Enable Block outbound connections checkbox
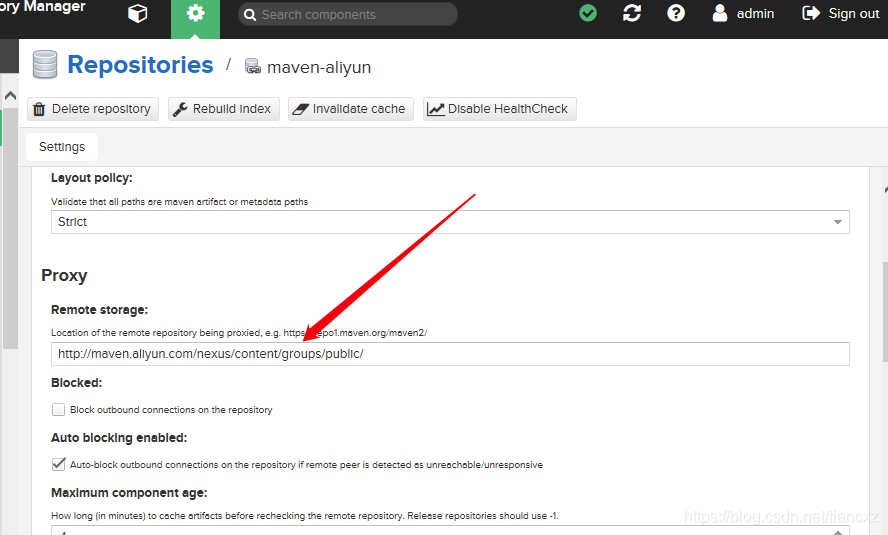The image size is (888, 535). click(x=59, y=410)
